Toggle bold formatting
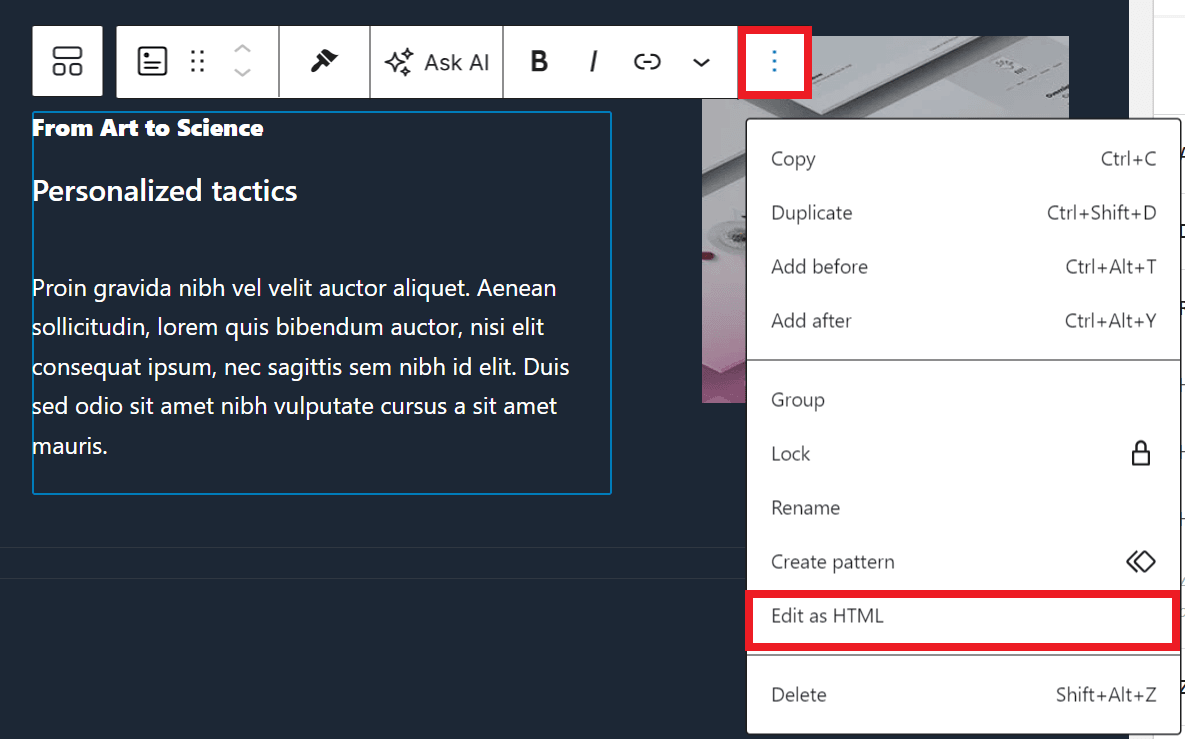This screenshot has width=1185, height=739. point(539,62)
